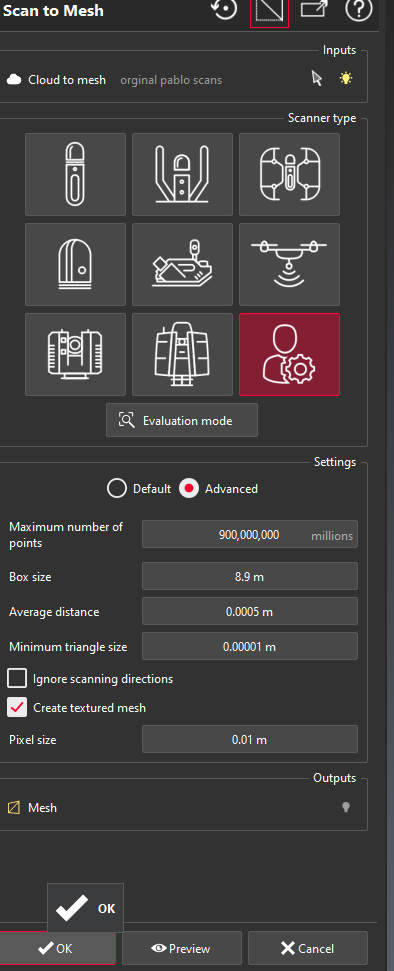The image size is (394, 971).
Task: Click the Average distance field 0.0005 m
Action: tap(250, 612)
